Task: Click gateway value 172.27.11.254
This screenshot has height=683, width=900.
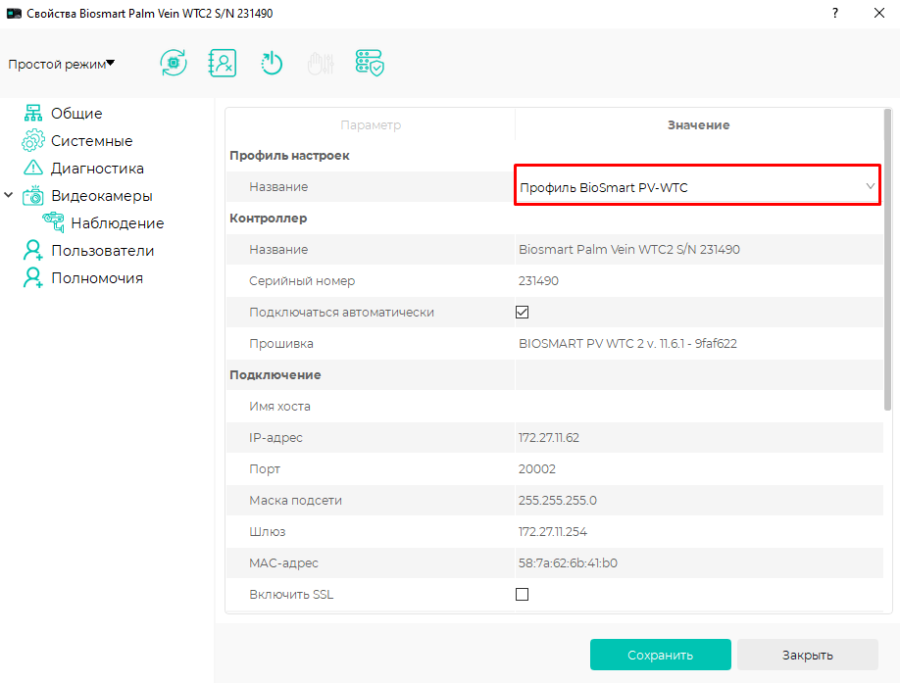Action: pyautogui.click(x=552, y=531)
